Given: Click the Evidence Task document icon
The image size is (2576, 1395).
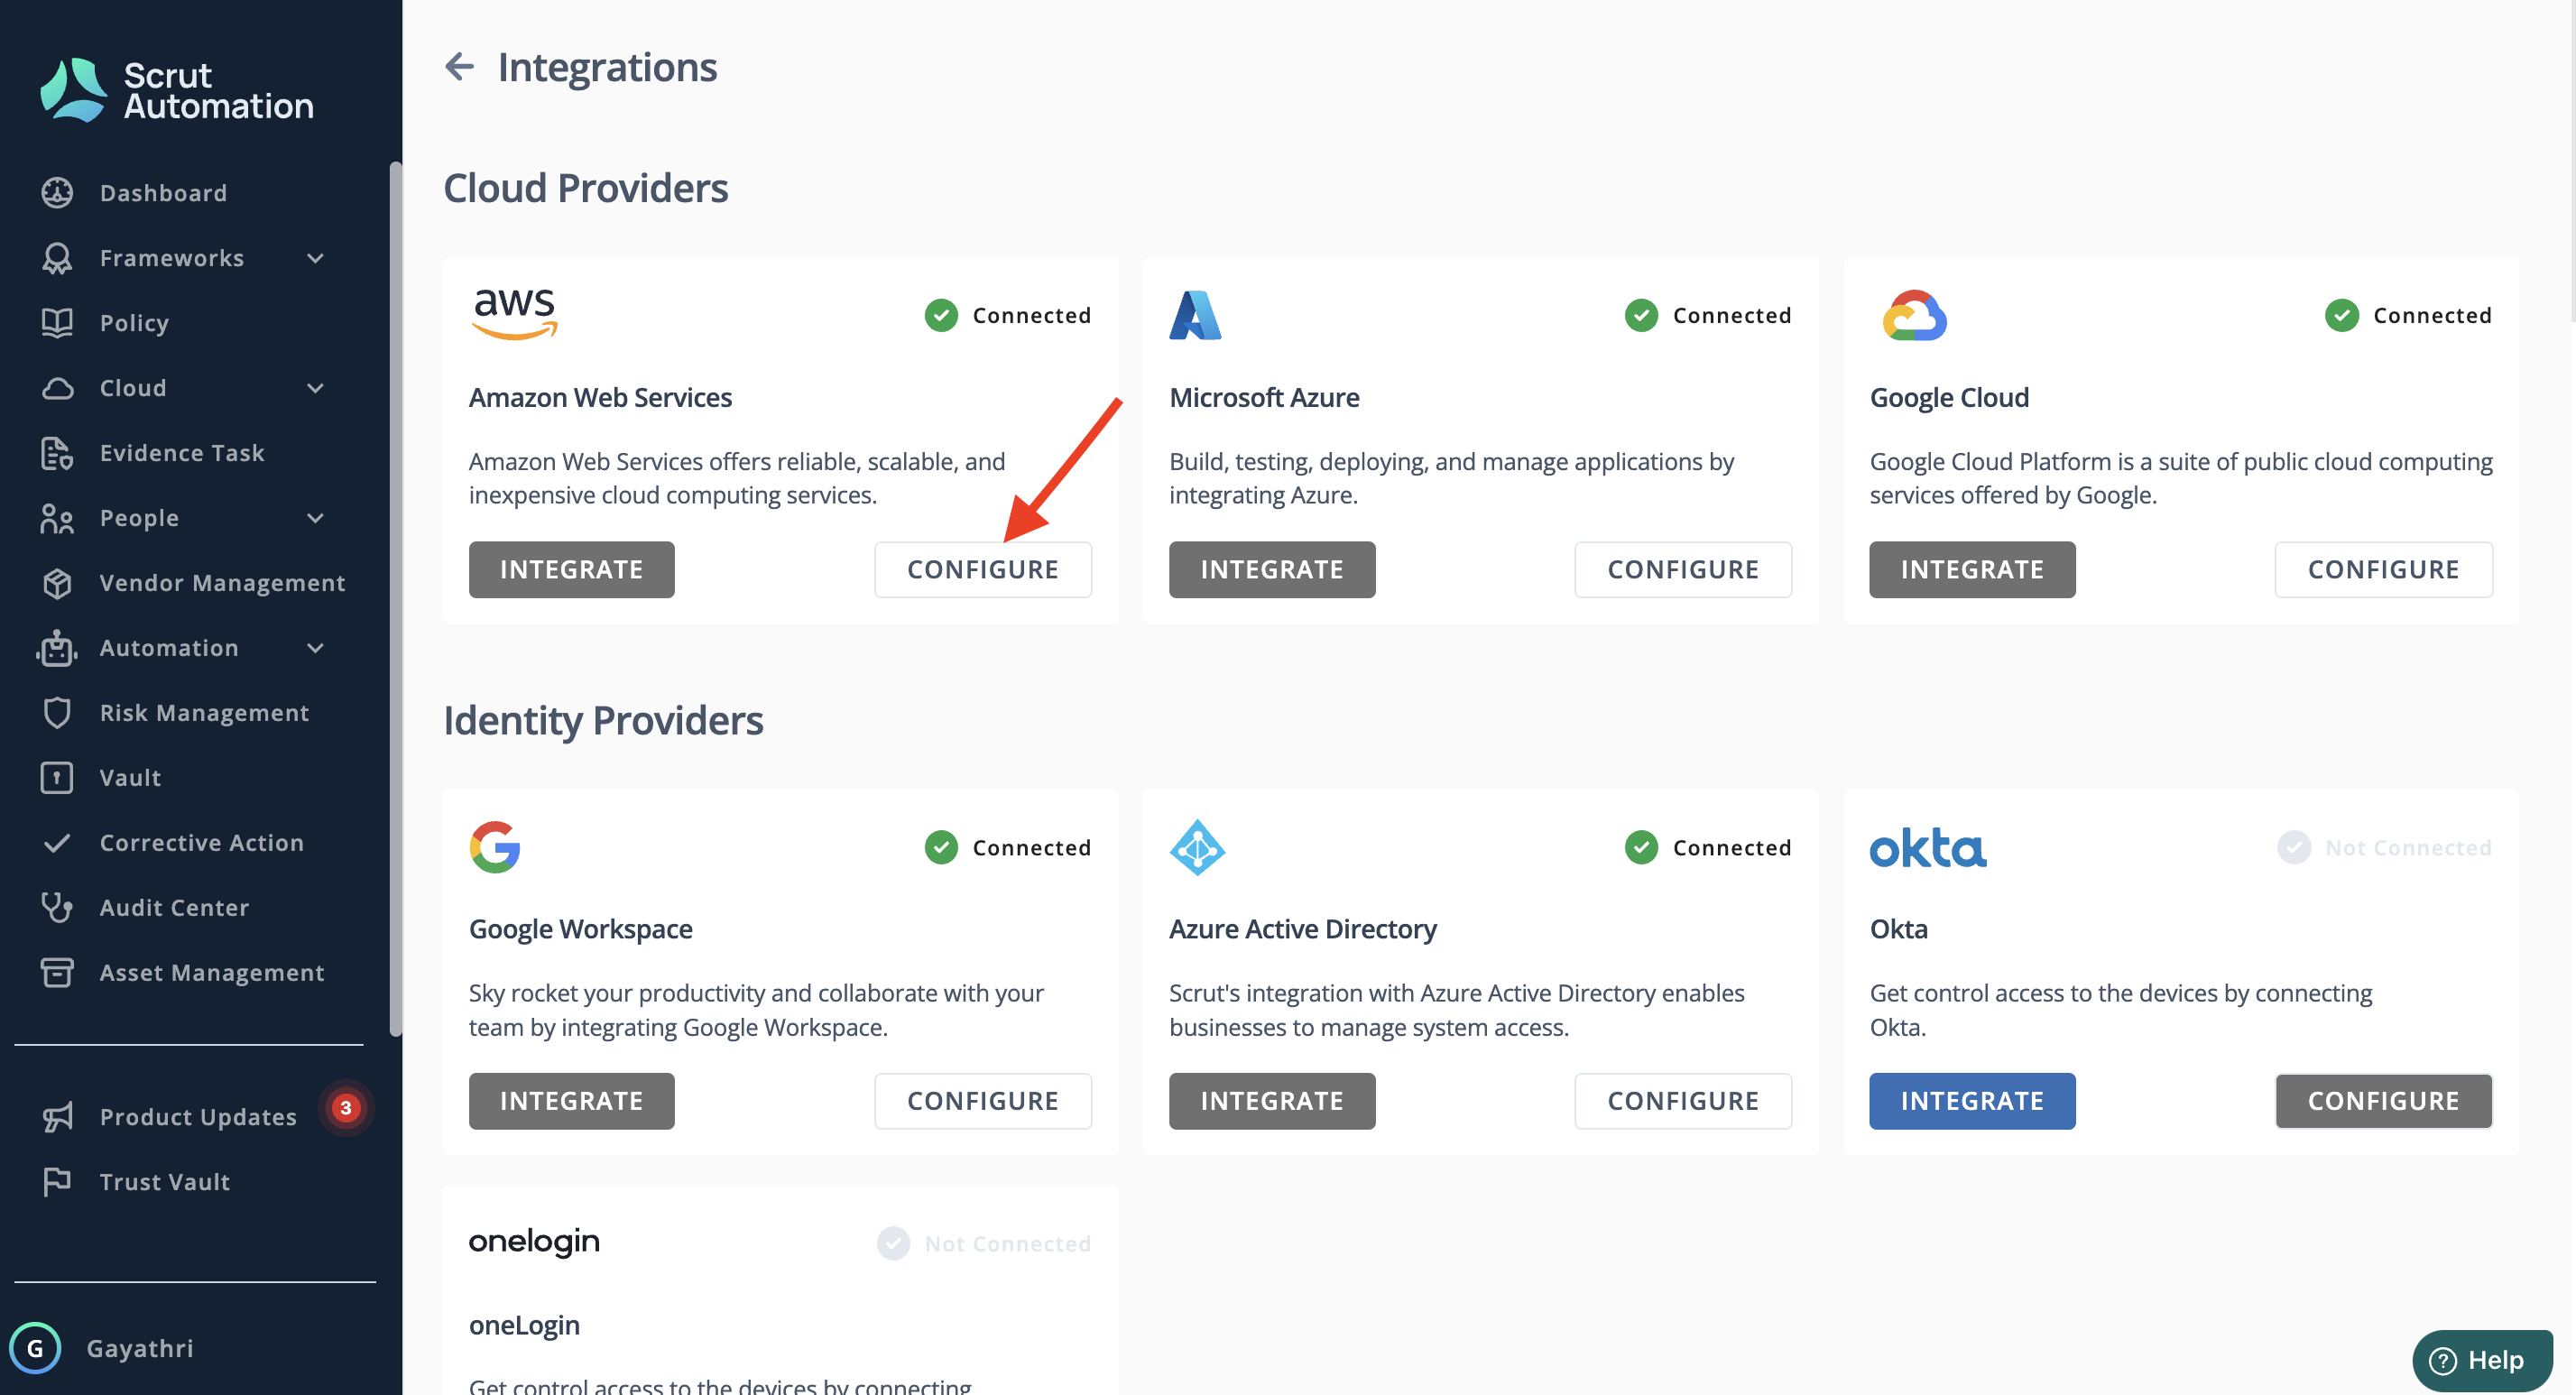Looking at the screenshot, I should [57, 453].
